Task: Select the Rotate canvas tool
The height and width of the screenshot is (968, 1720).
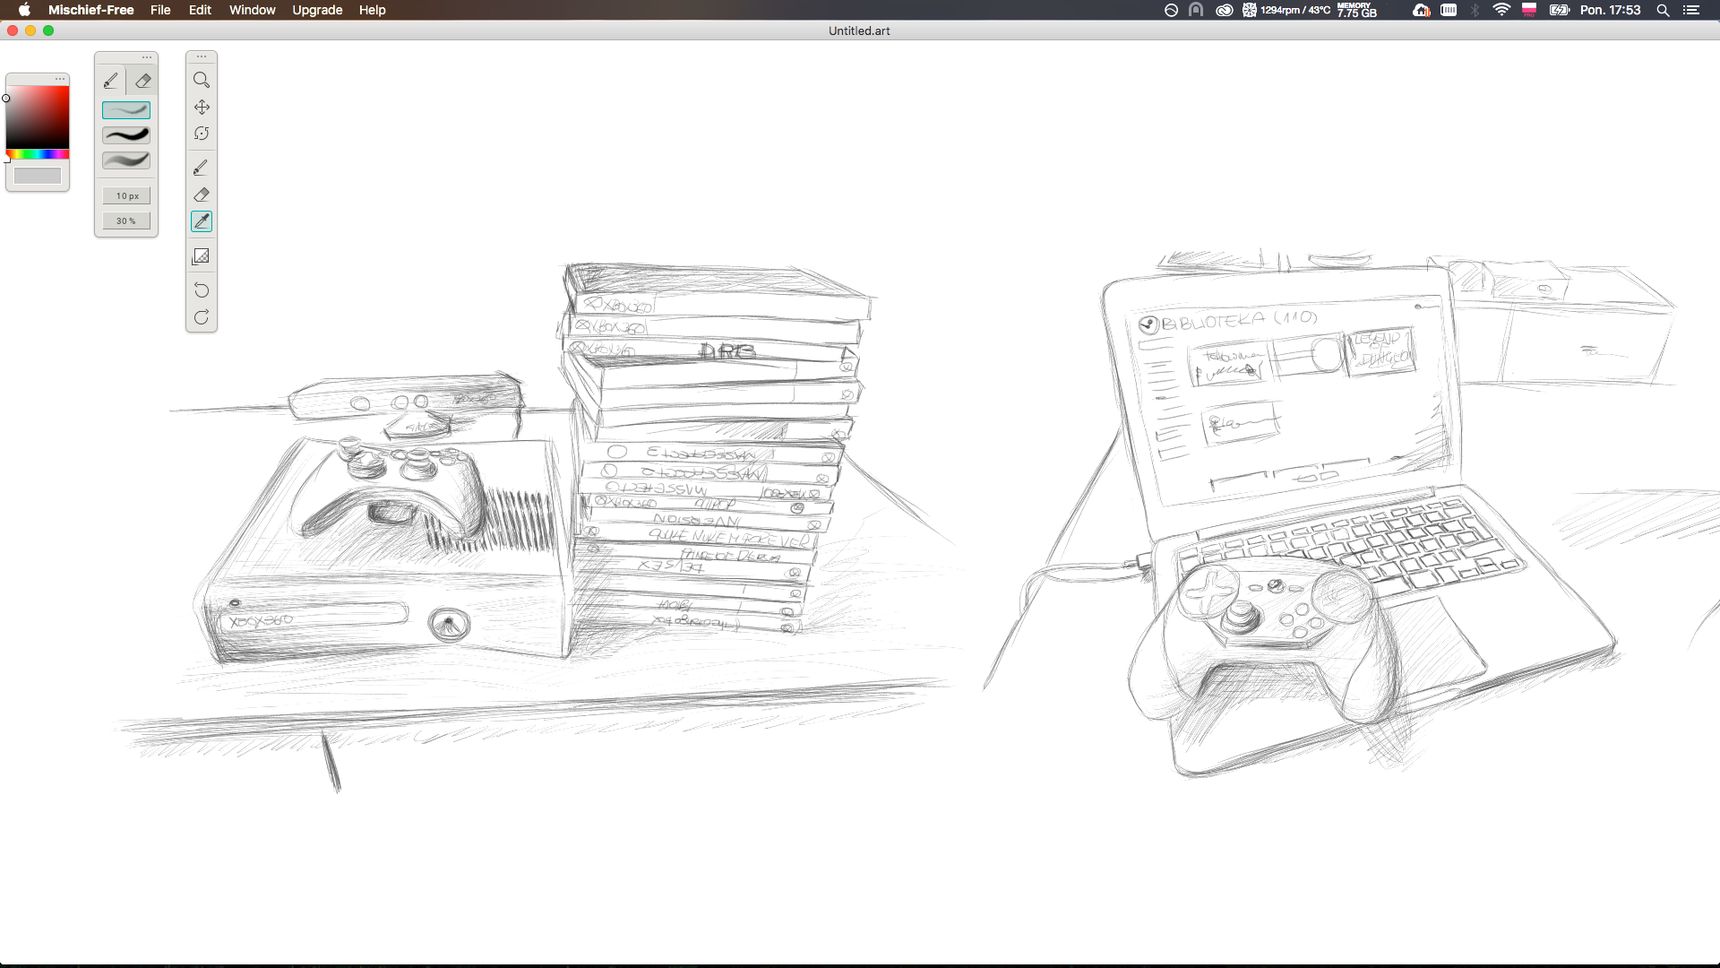Action: click(x=201, y=134)
